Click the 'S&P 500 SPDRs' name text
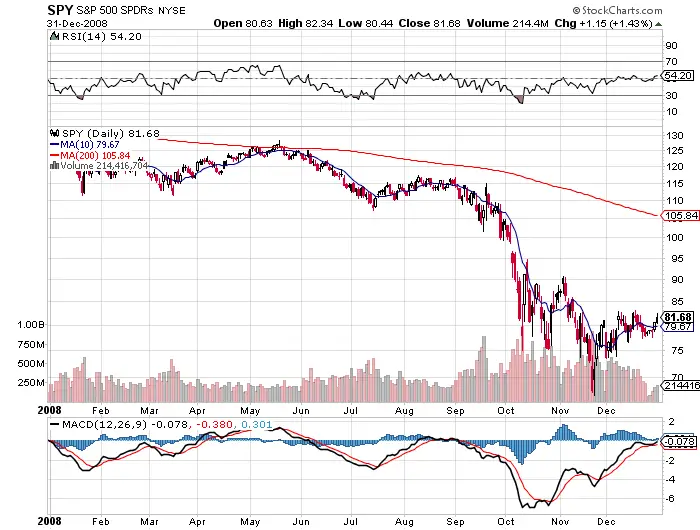Viewport: 700px width, 530px height. coord(115,10)
